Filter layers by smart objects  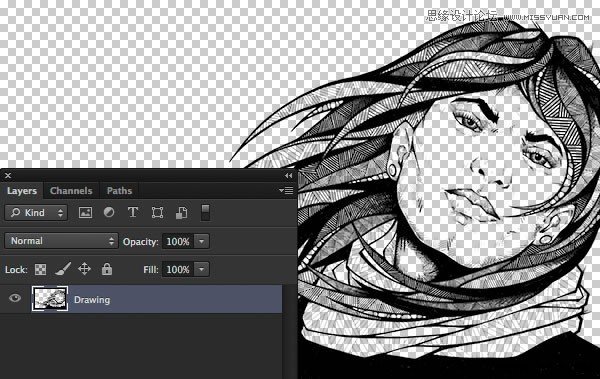(181, 212)
